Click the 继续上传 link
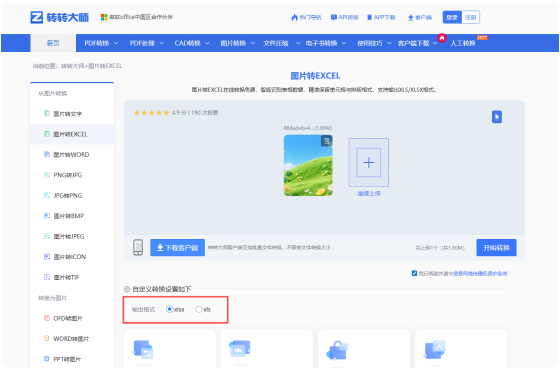This screenshot has width=560, height=369. [x=369, y=193]
